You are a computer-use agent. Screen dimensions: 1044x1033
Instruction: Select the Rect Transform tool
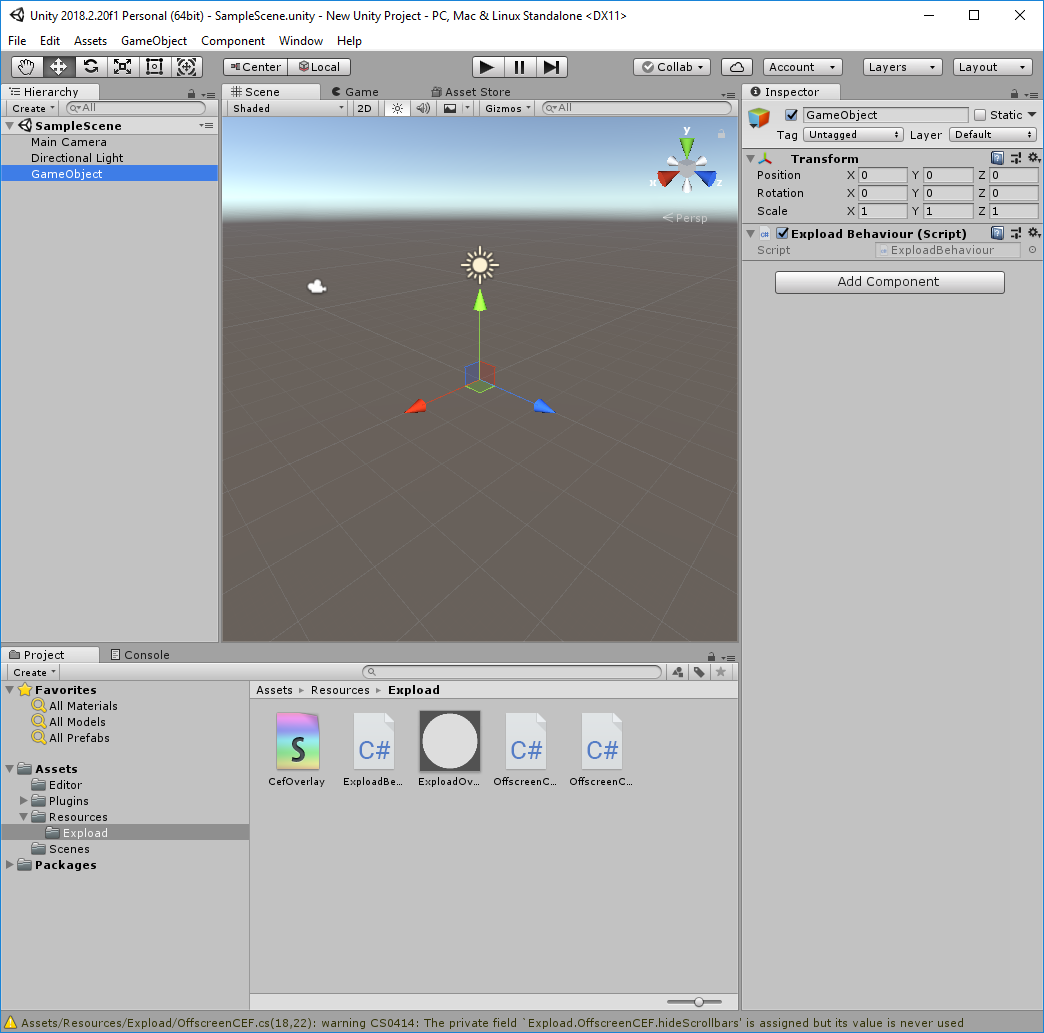[154, 67]
